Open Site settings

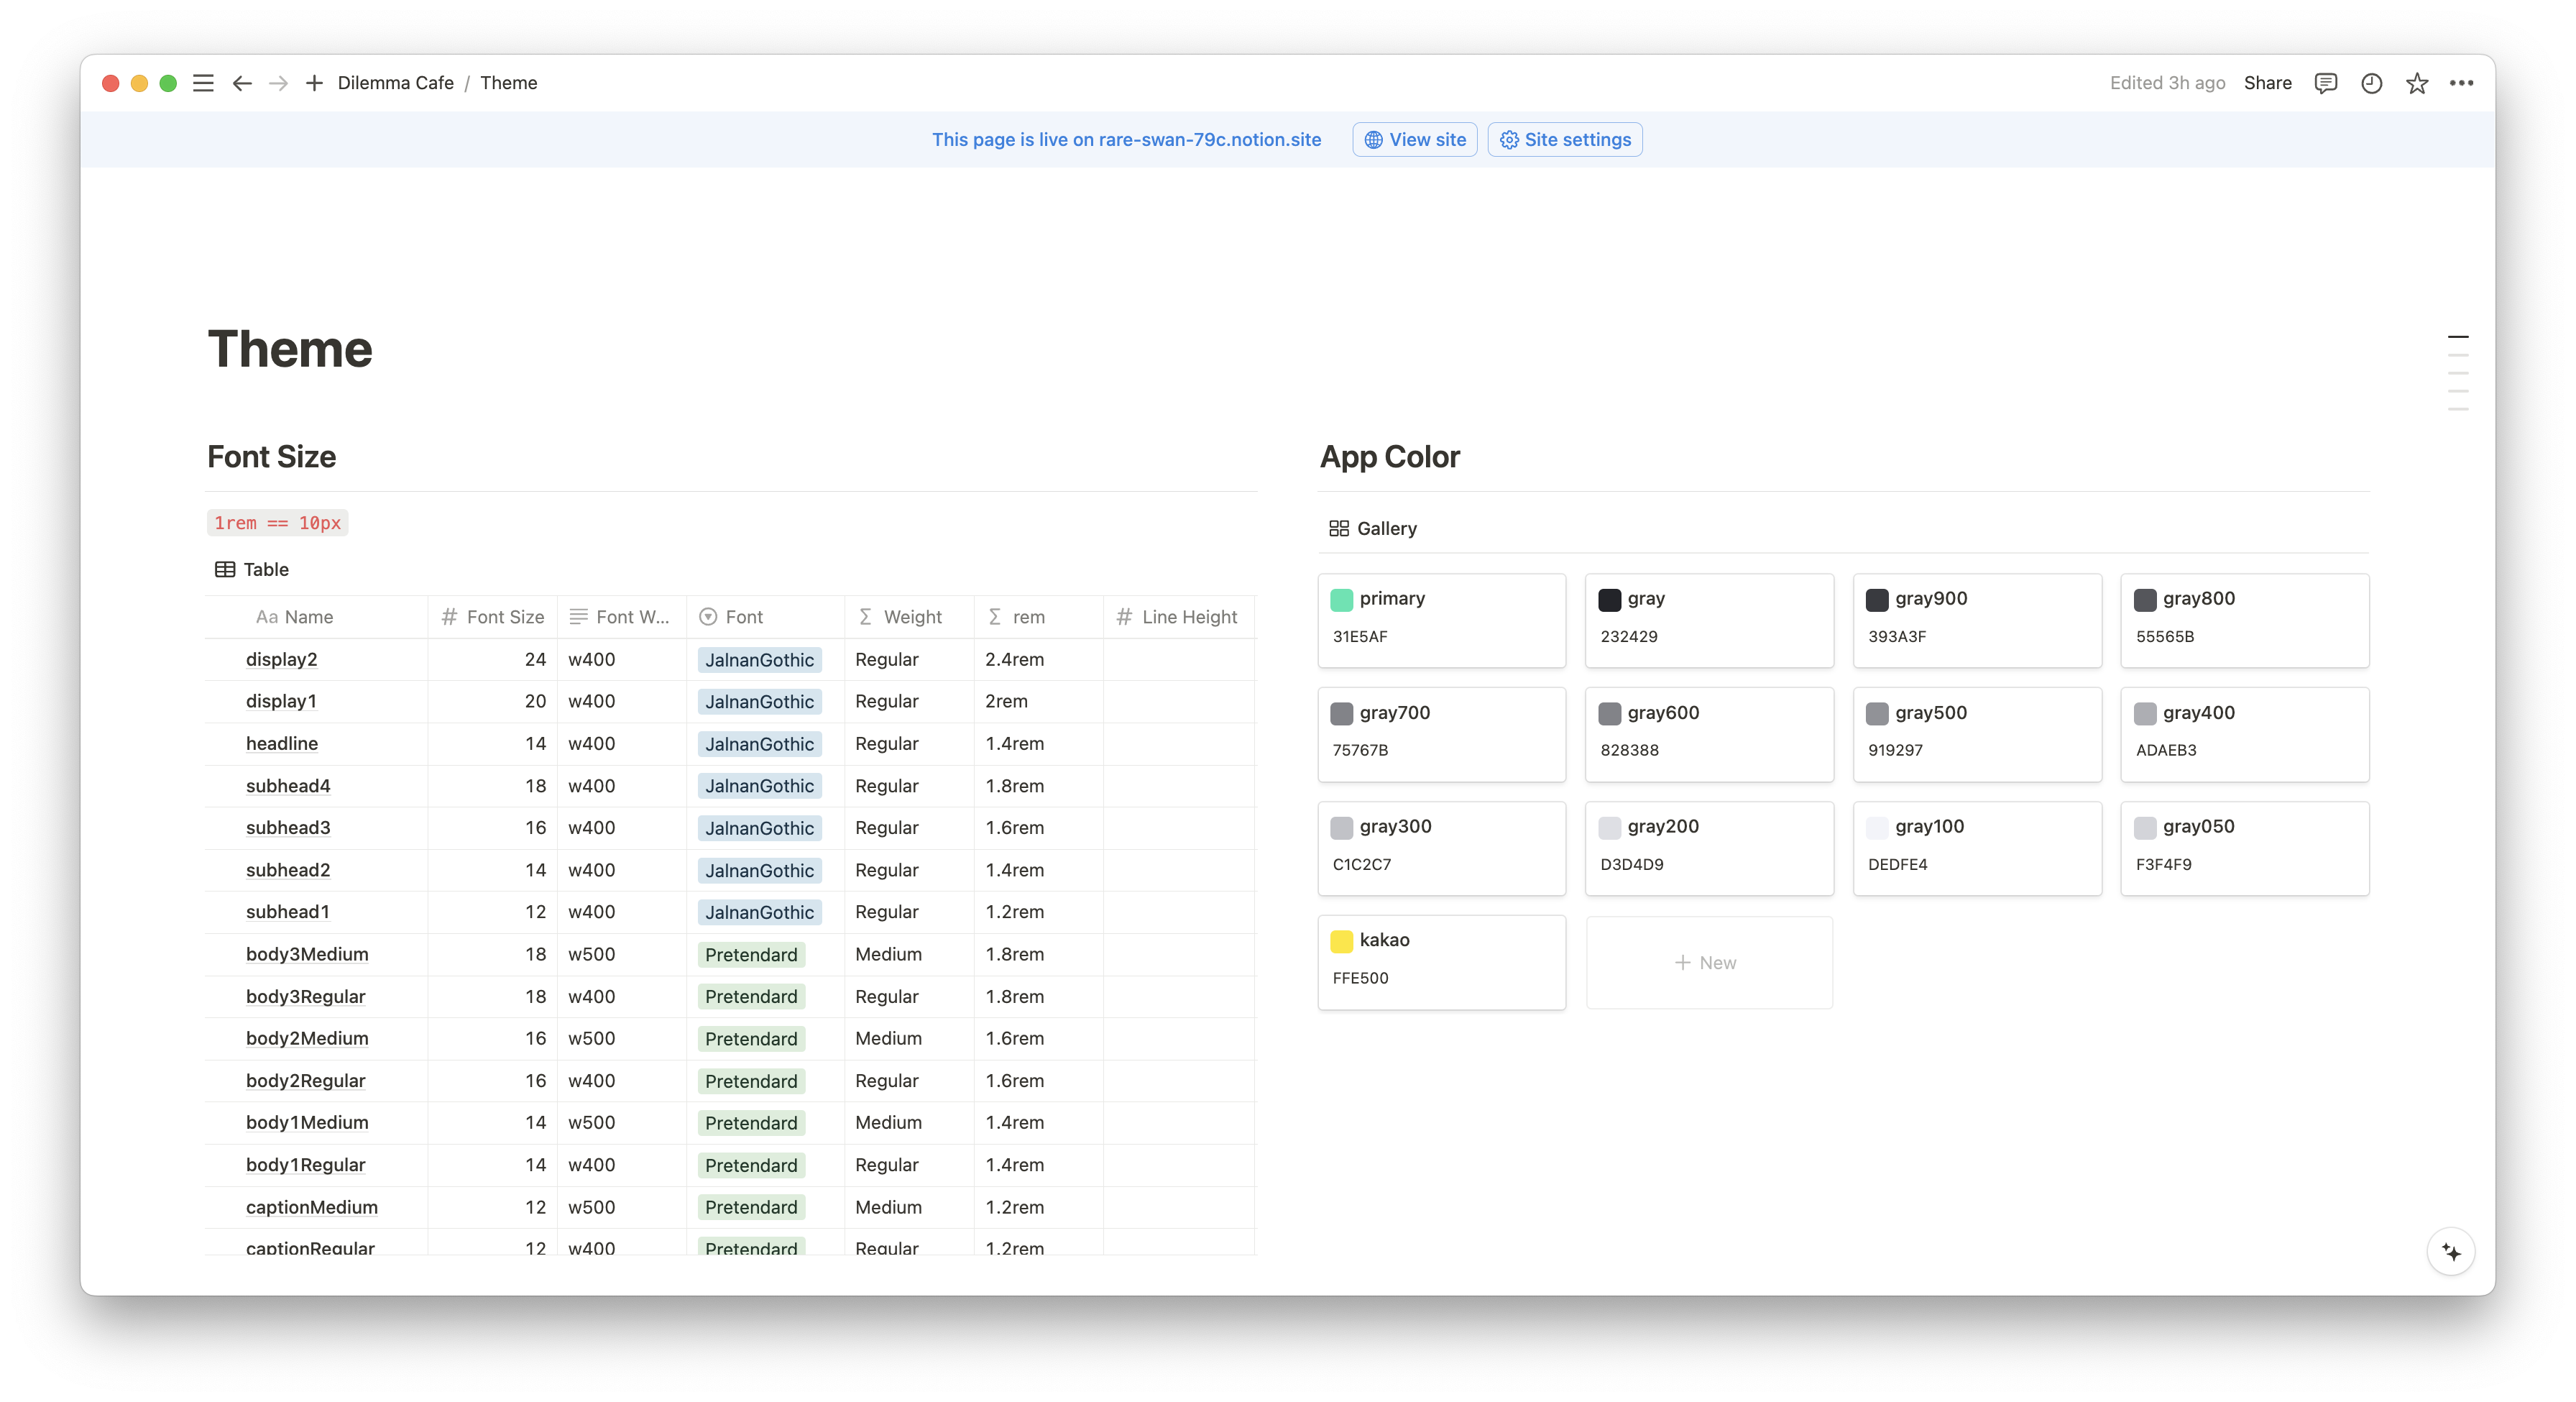point(1564,140)
